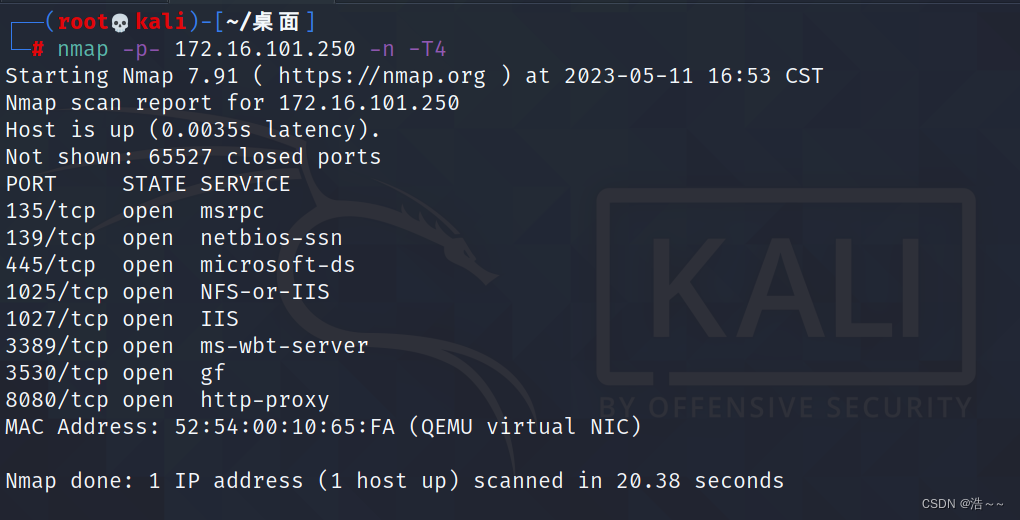Click the ms-wbt-server service text
The height and width of the screenshot is (520, 1020).
pos(284,346)
